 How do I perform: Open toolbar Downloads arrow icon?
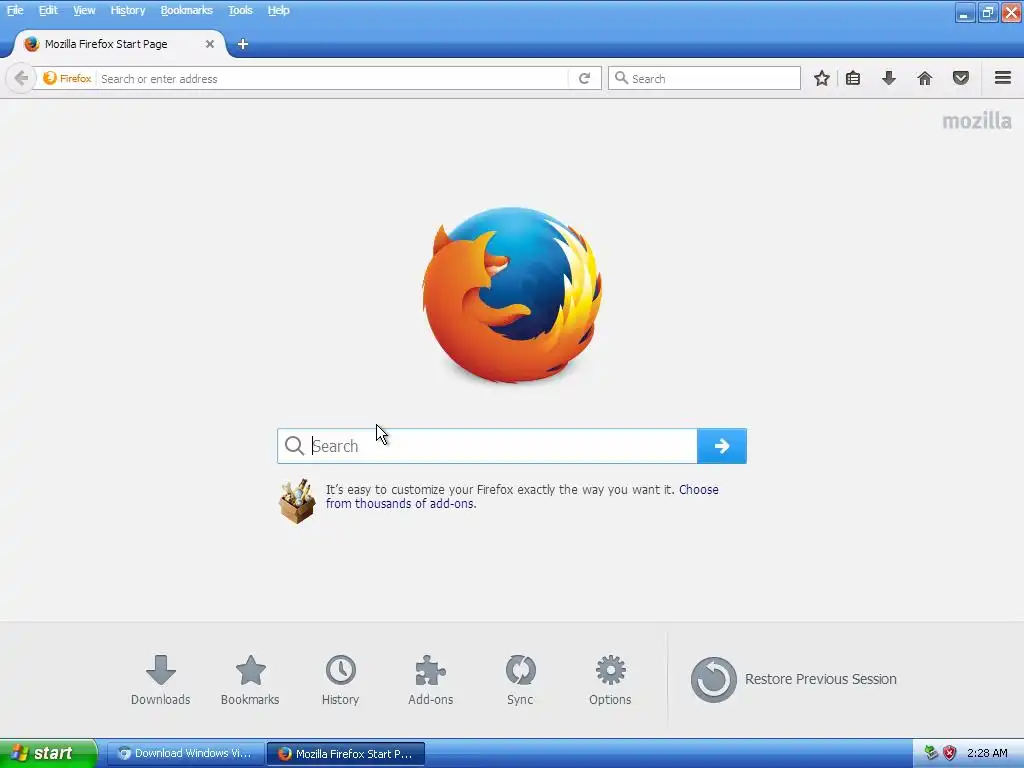click(x=889, y=78)
